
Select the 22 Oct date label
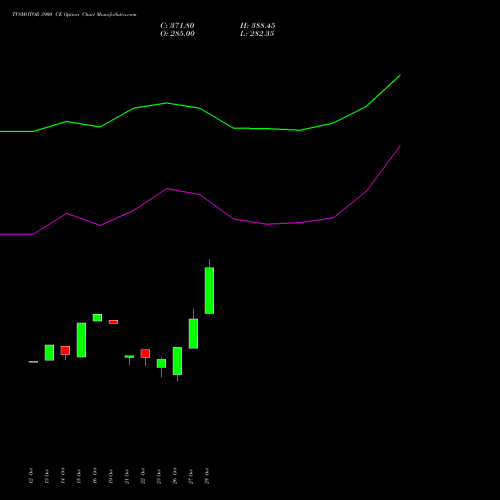pyautogui.click(x=143, y=476)
